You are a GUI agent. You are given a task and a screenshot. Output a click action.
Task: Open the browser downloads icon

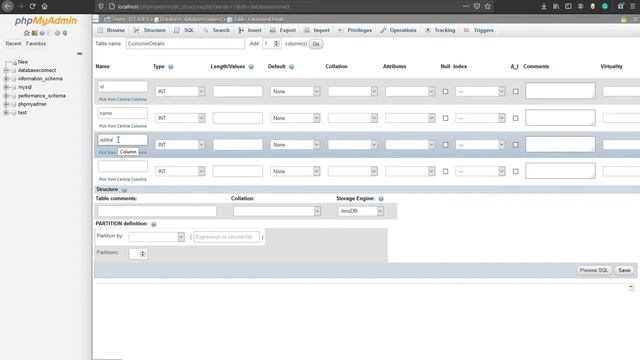[x=544, y=6]
